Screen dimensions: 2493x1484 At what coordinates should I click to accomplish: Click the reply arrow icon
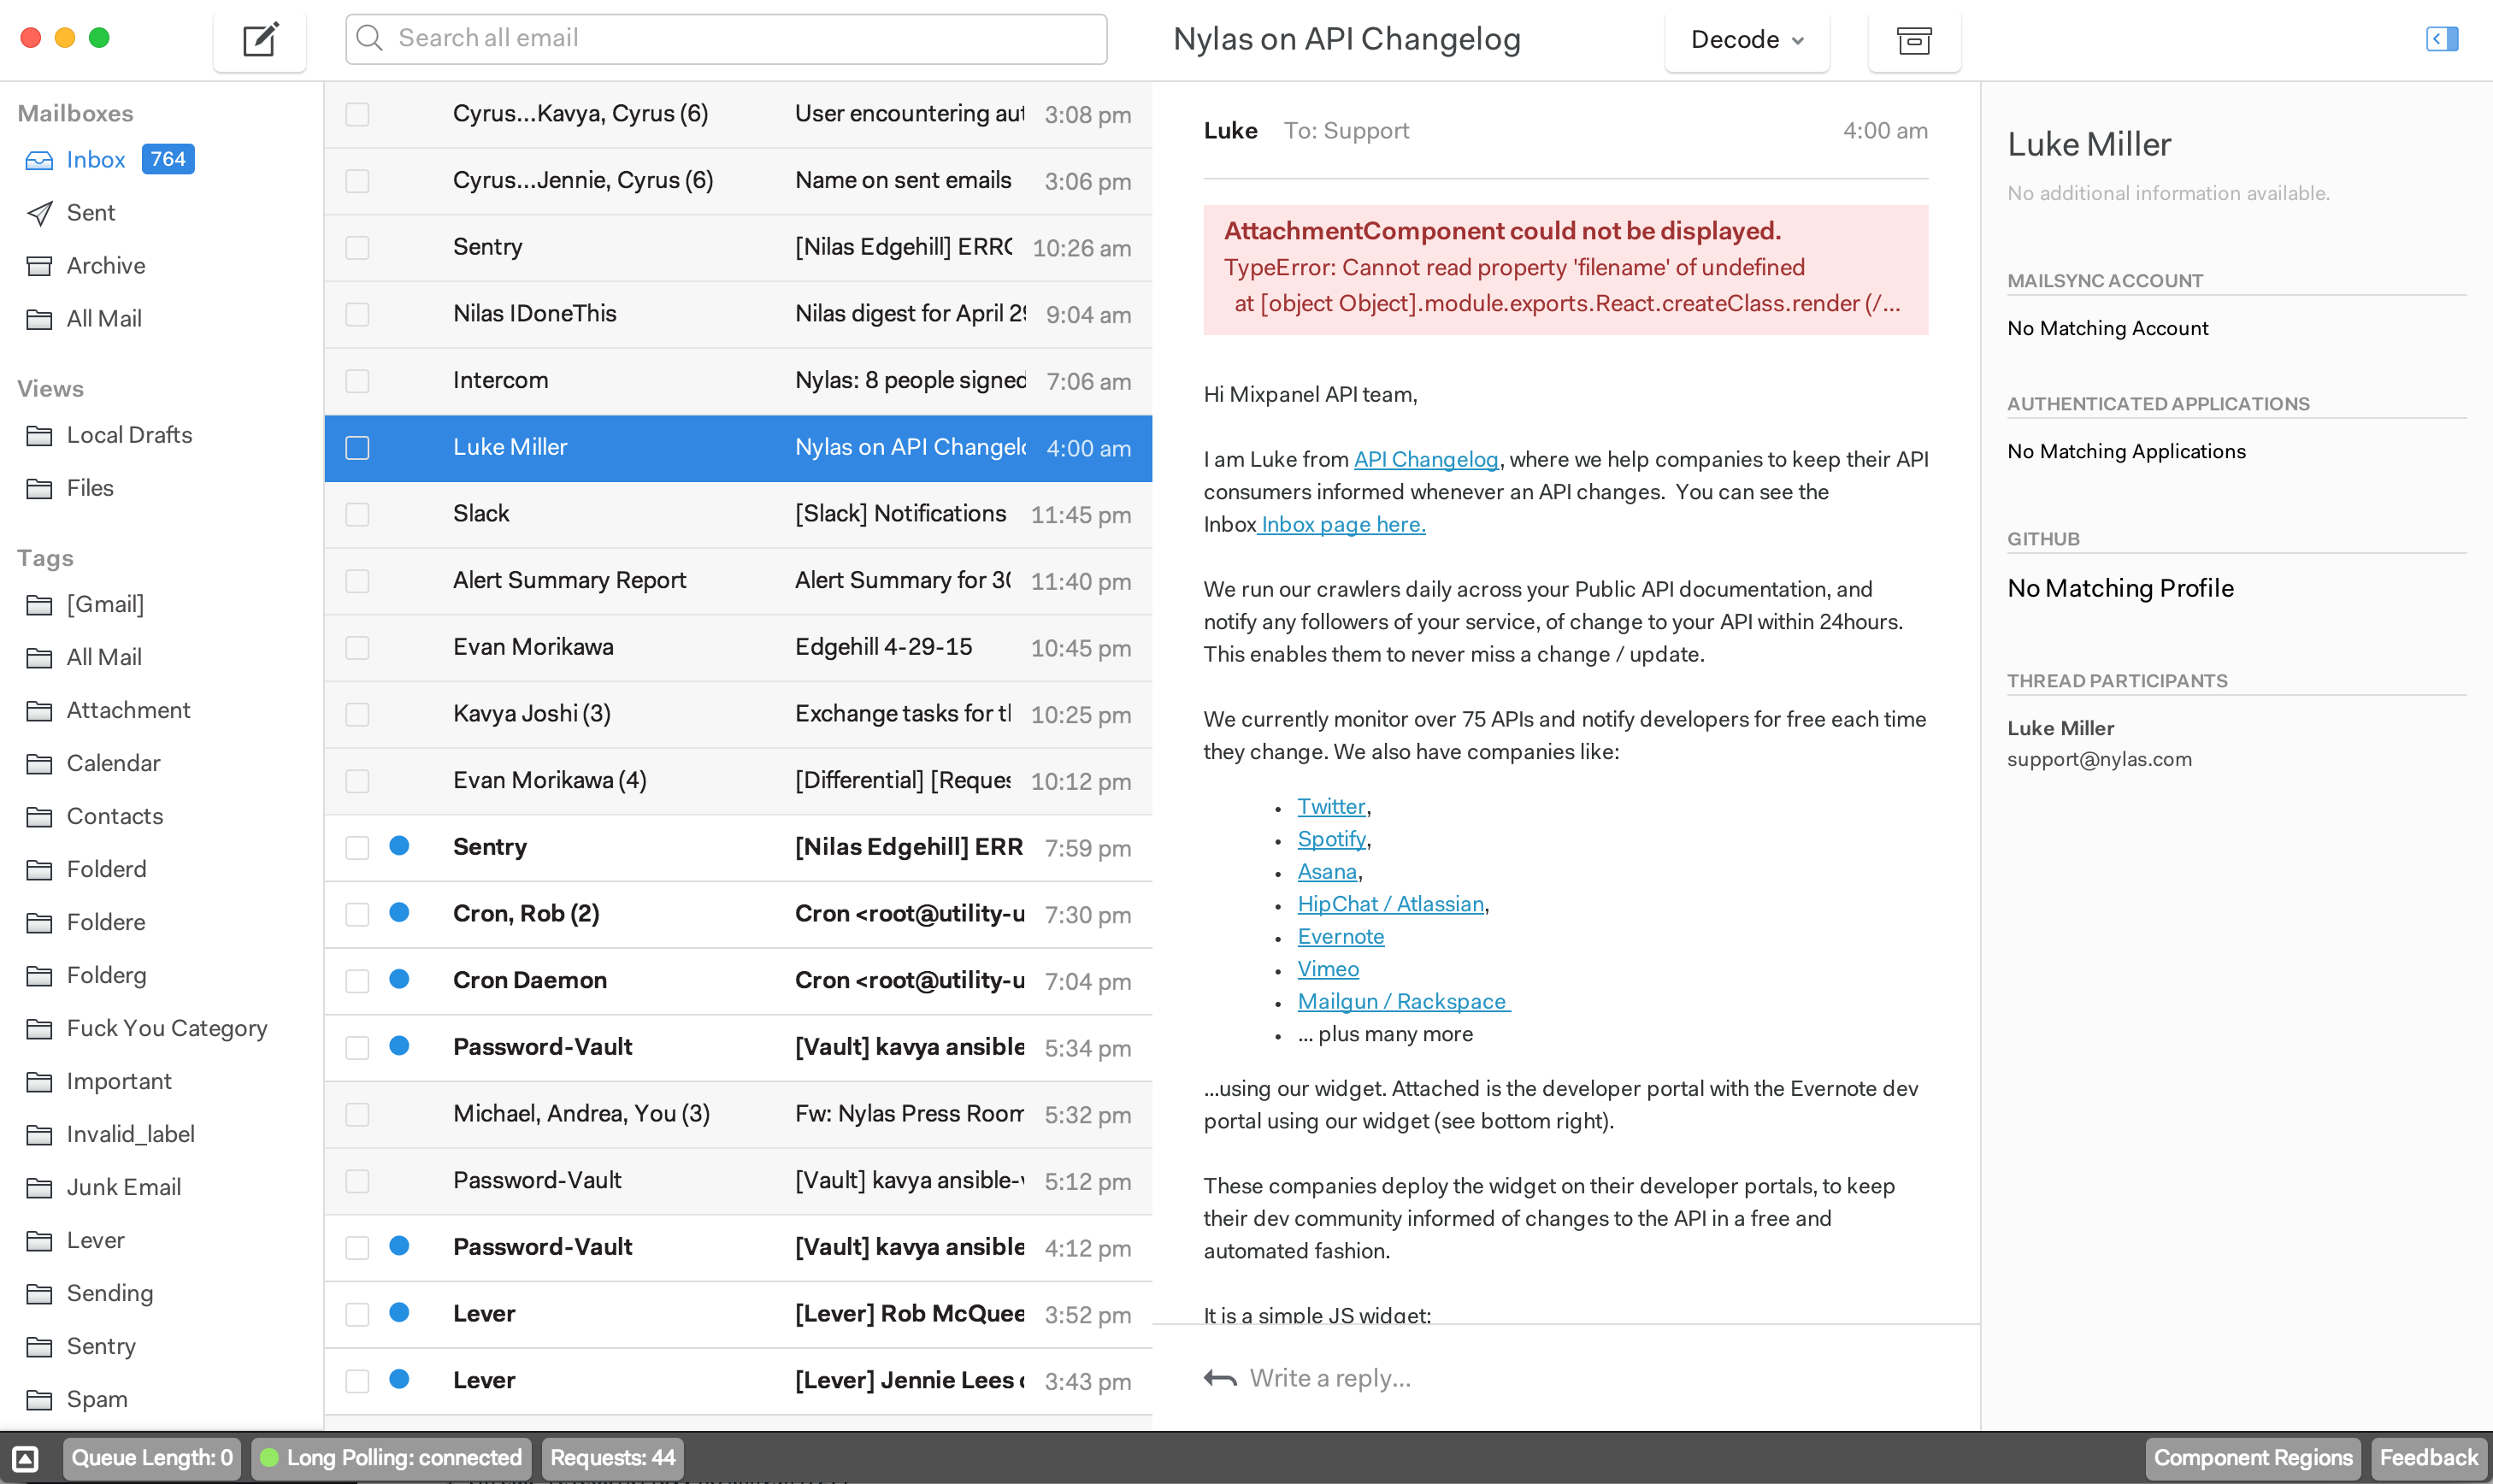tap(1220, 1378)
